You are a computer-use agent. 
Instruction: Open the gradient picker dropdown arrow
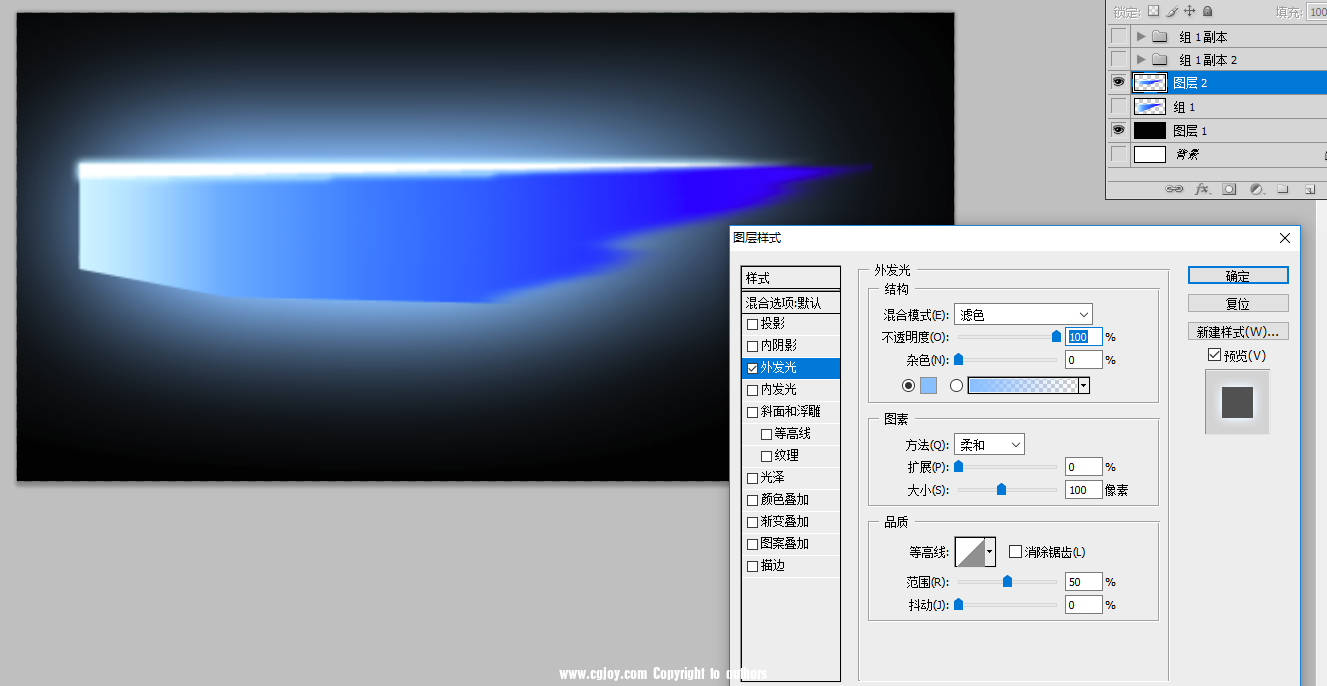pyautogui.click(x=1083, y=385)
